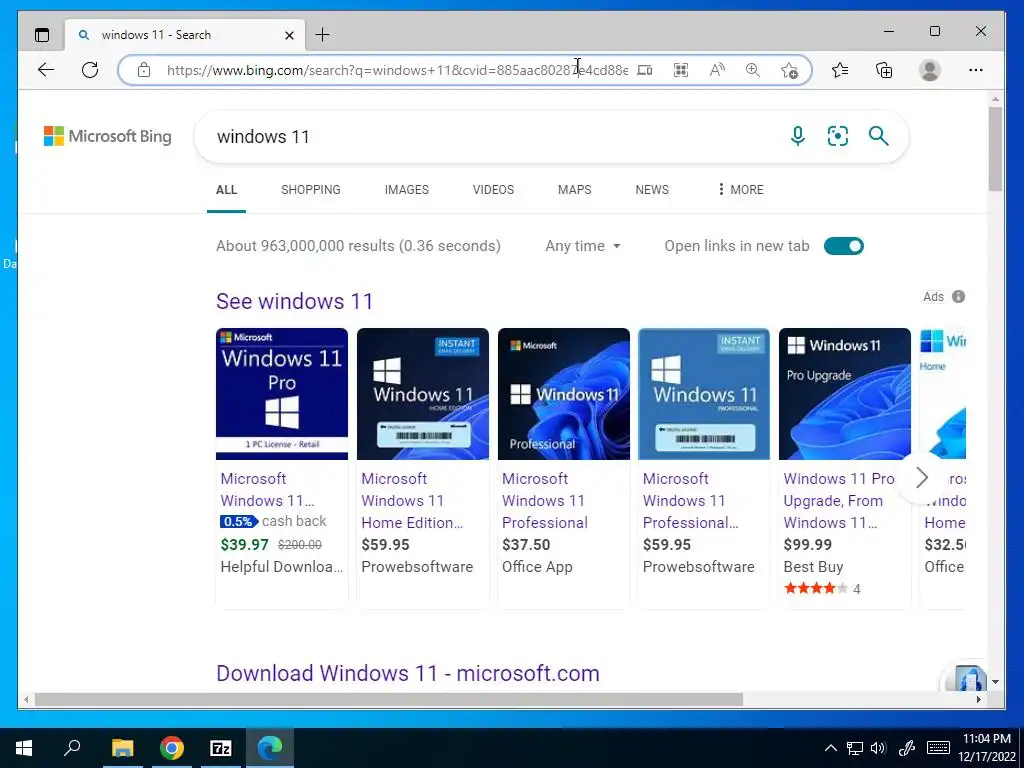Click the Ads info icon
Screen dimensions: 1024x768
(958, 296)
